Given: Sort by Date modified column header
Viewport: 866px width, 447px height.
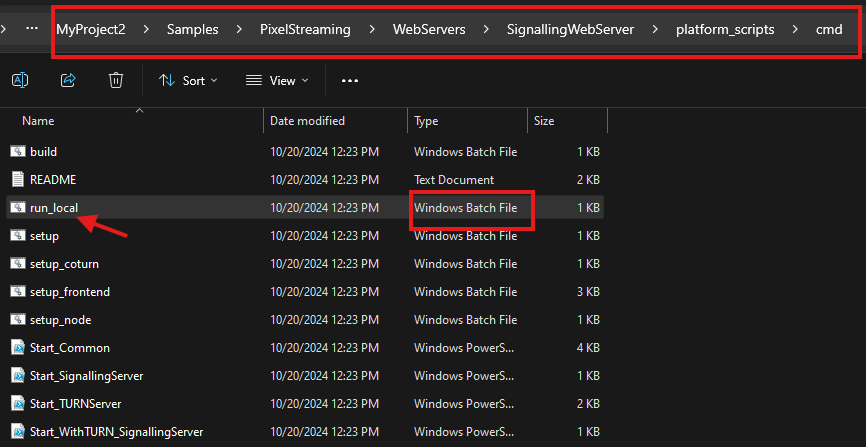Looking at the screenshot, I should pos(307,121).
